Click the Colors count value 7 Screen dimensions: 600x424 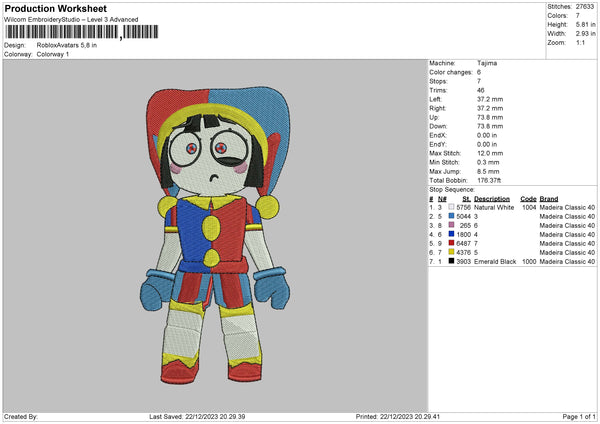(578, 16)
